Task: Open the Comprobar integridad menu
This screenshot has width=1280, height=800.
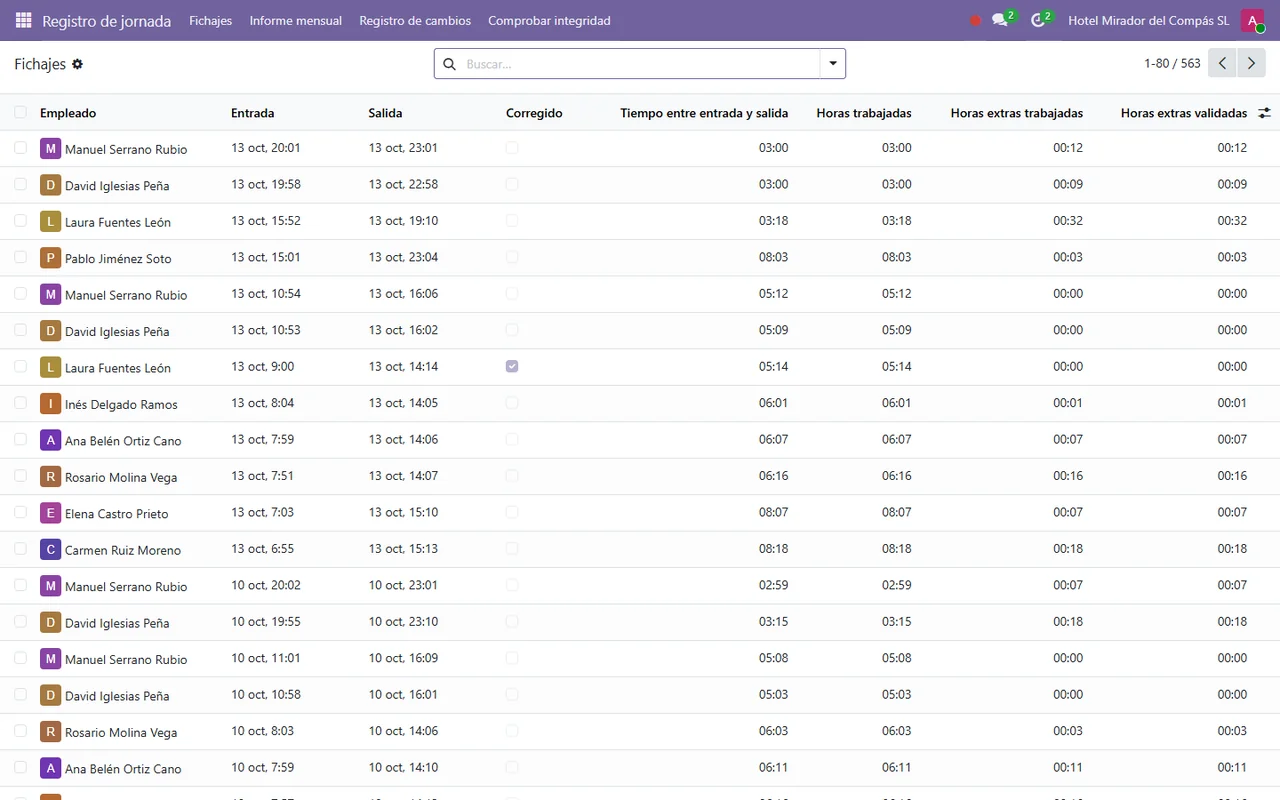Action: (549, 20)
